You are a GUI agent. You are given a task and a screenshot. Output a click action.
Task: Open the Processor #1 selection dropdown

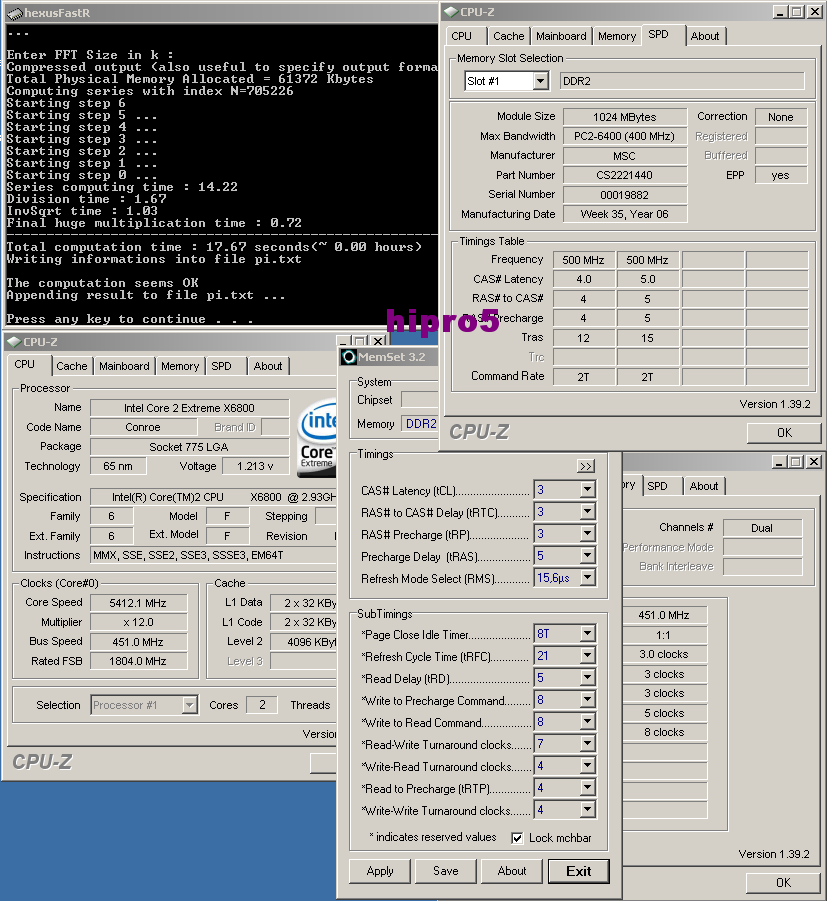(x=190, y=704)
